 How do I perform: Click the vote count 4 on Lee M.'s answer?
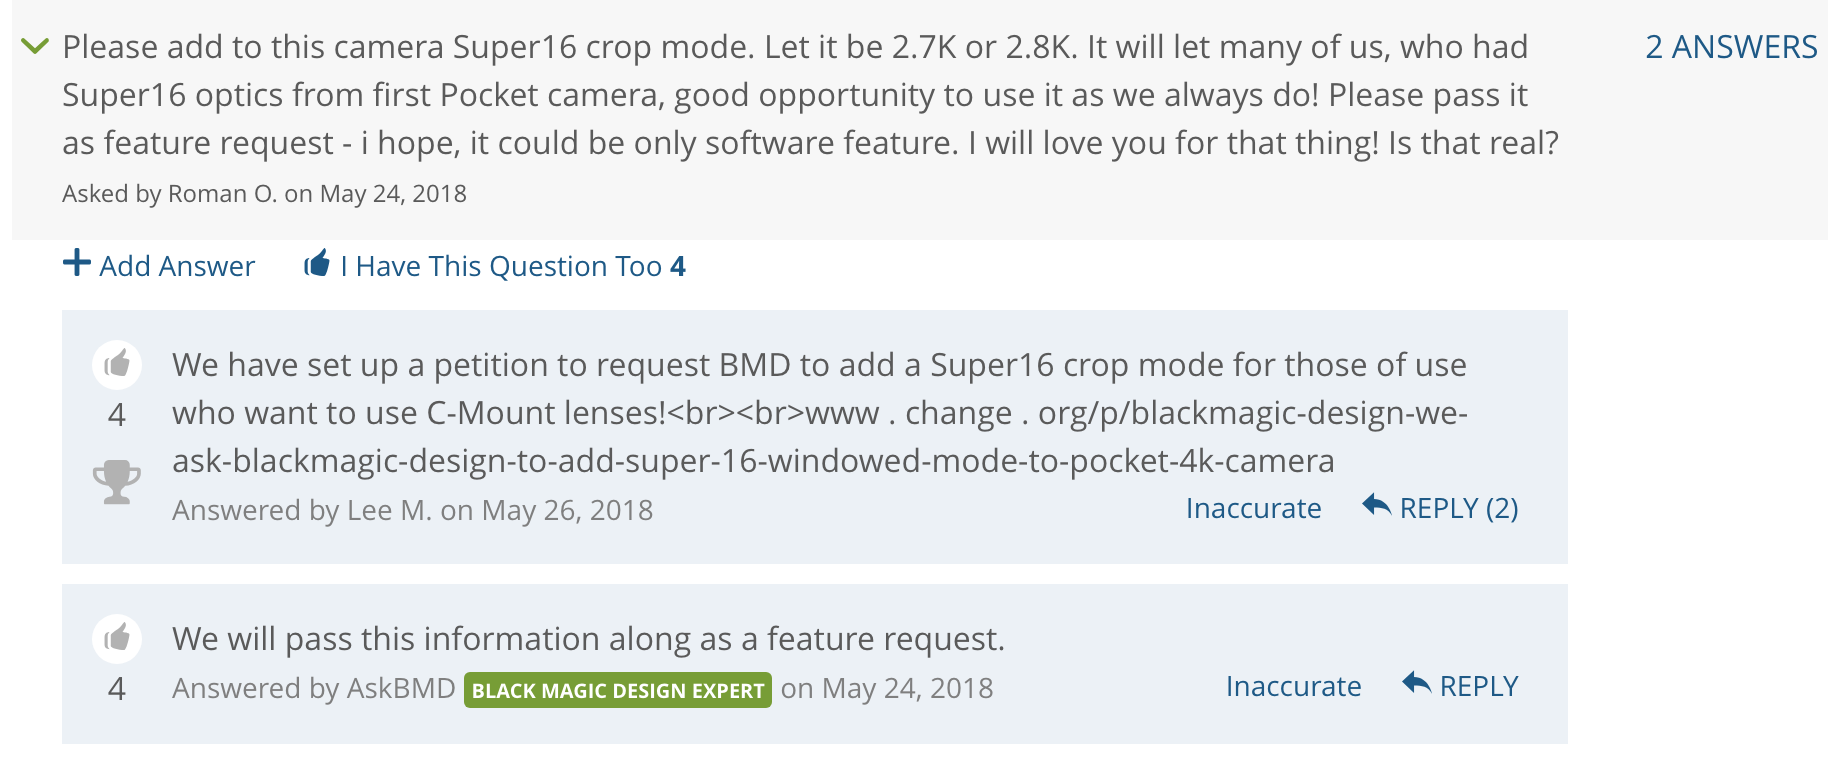click(117, 415)
